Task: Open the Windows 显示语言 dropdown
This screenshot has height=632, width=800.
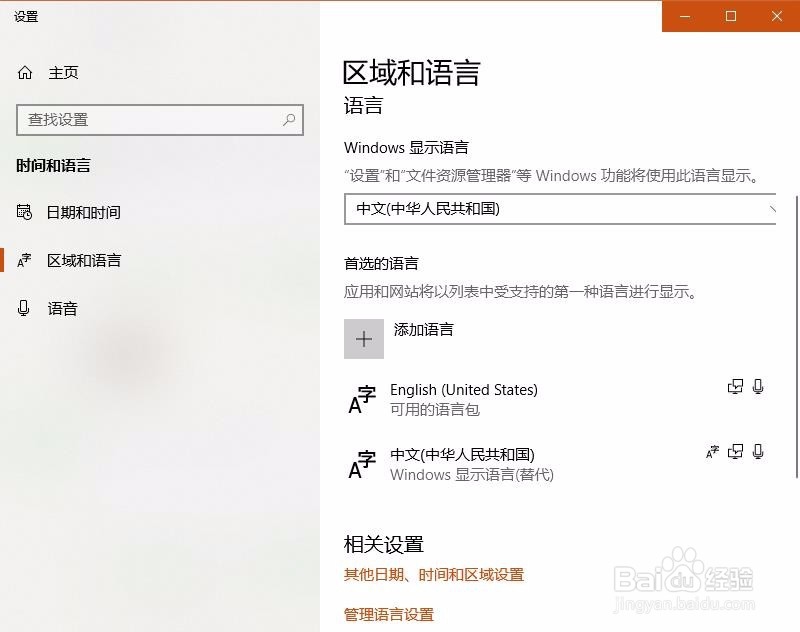Action: (x=560, y=209)
